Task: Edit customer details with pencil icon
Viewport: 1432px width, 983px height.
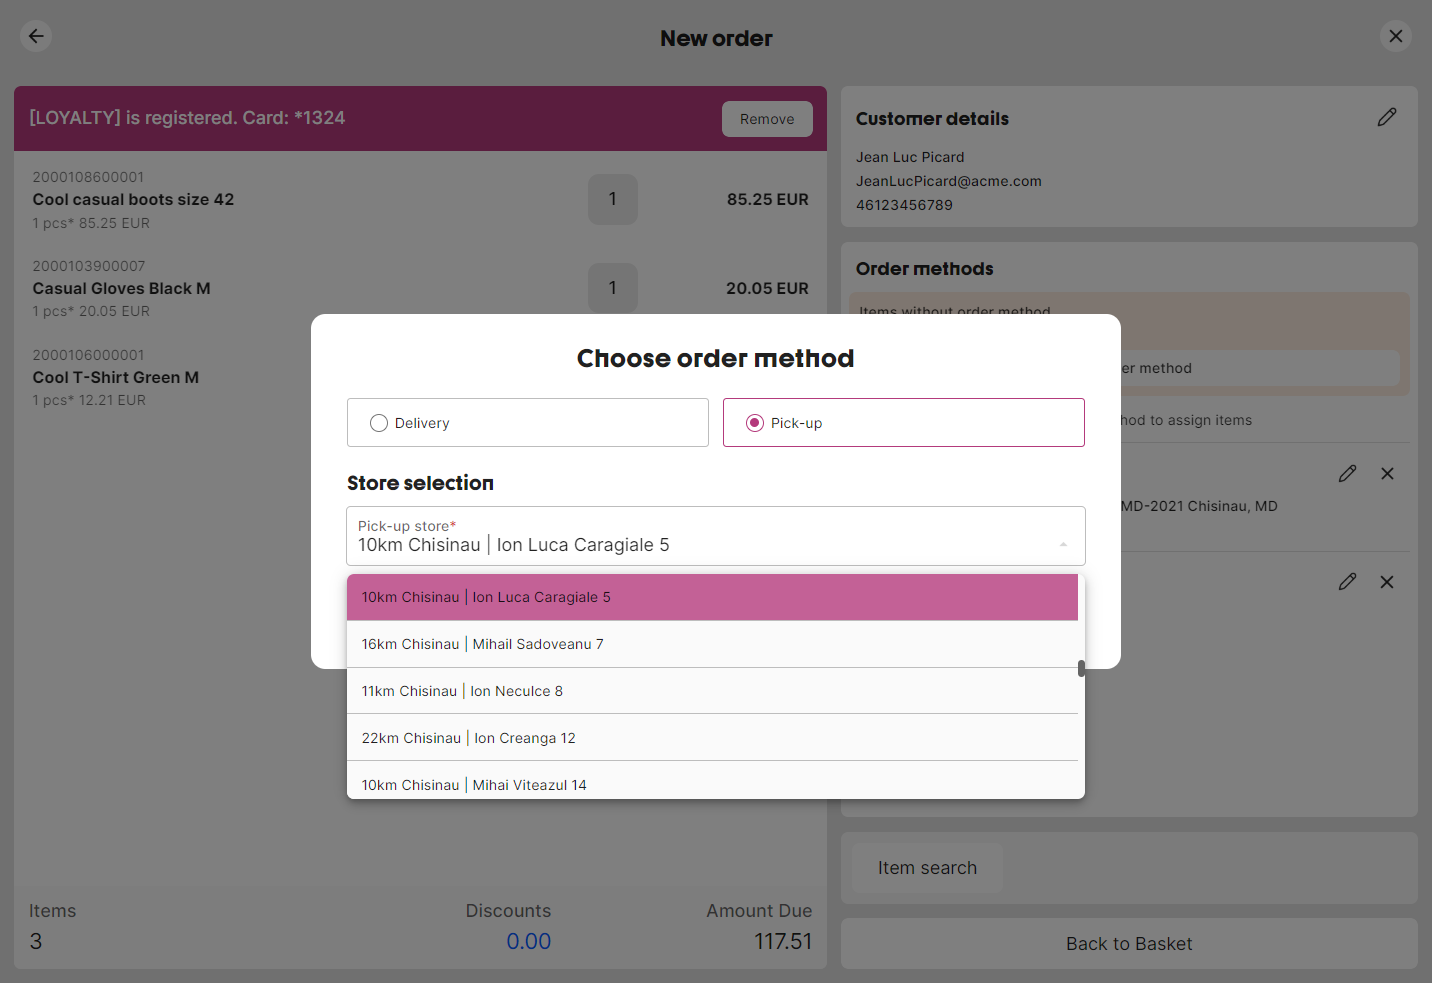Action: point(1386,118)
